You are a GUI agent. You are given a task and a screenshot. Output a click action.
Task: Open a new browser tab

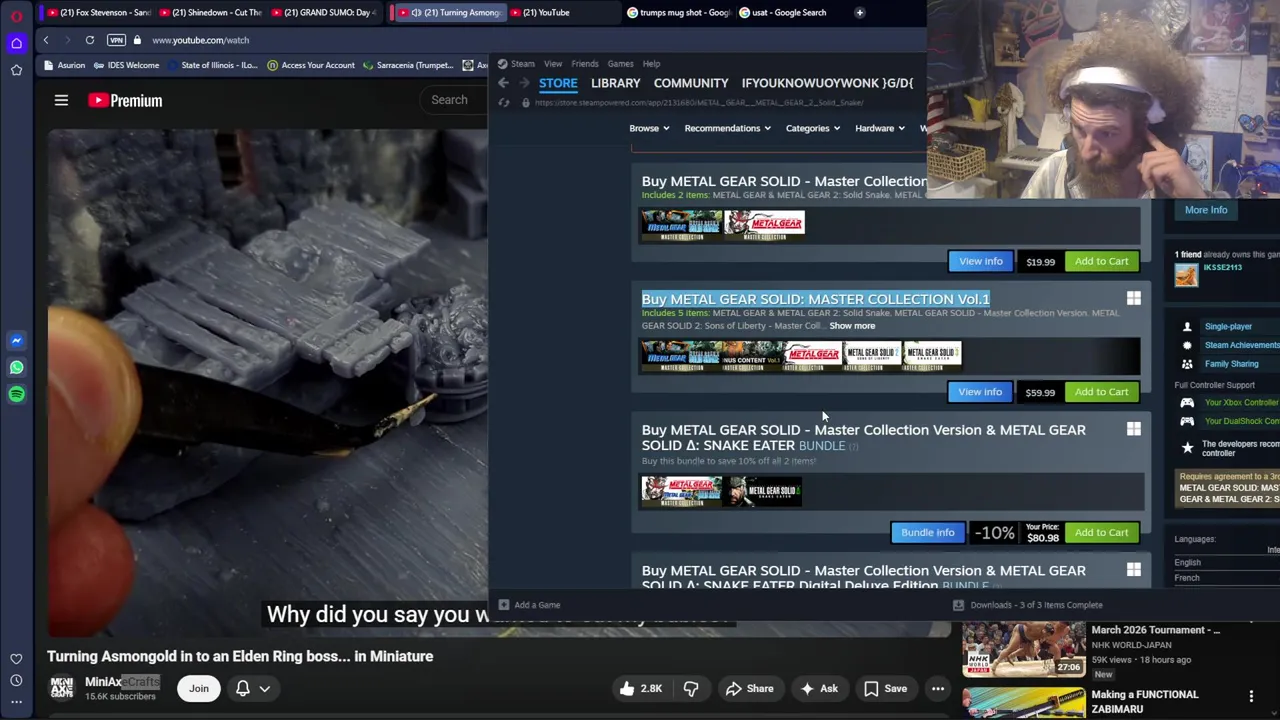859,13
